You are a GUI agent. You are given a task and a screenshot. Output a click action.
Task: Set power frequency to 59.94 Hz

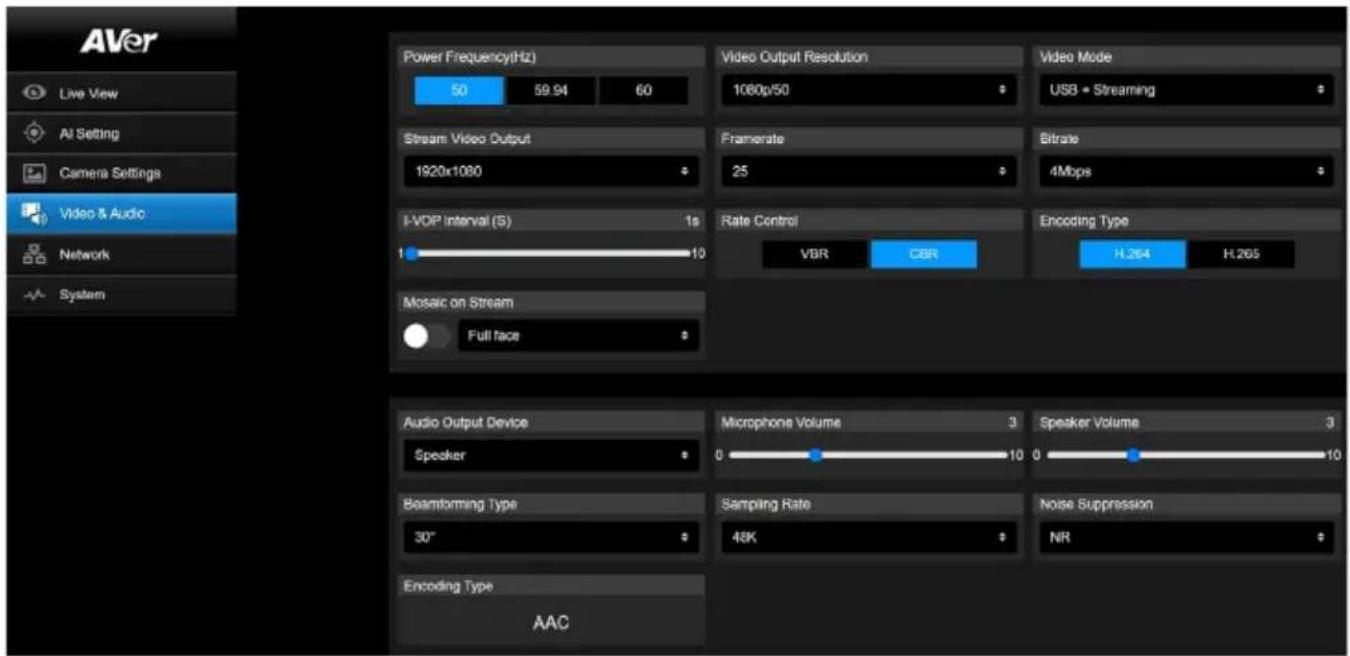coord(551,90)
